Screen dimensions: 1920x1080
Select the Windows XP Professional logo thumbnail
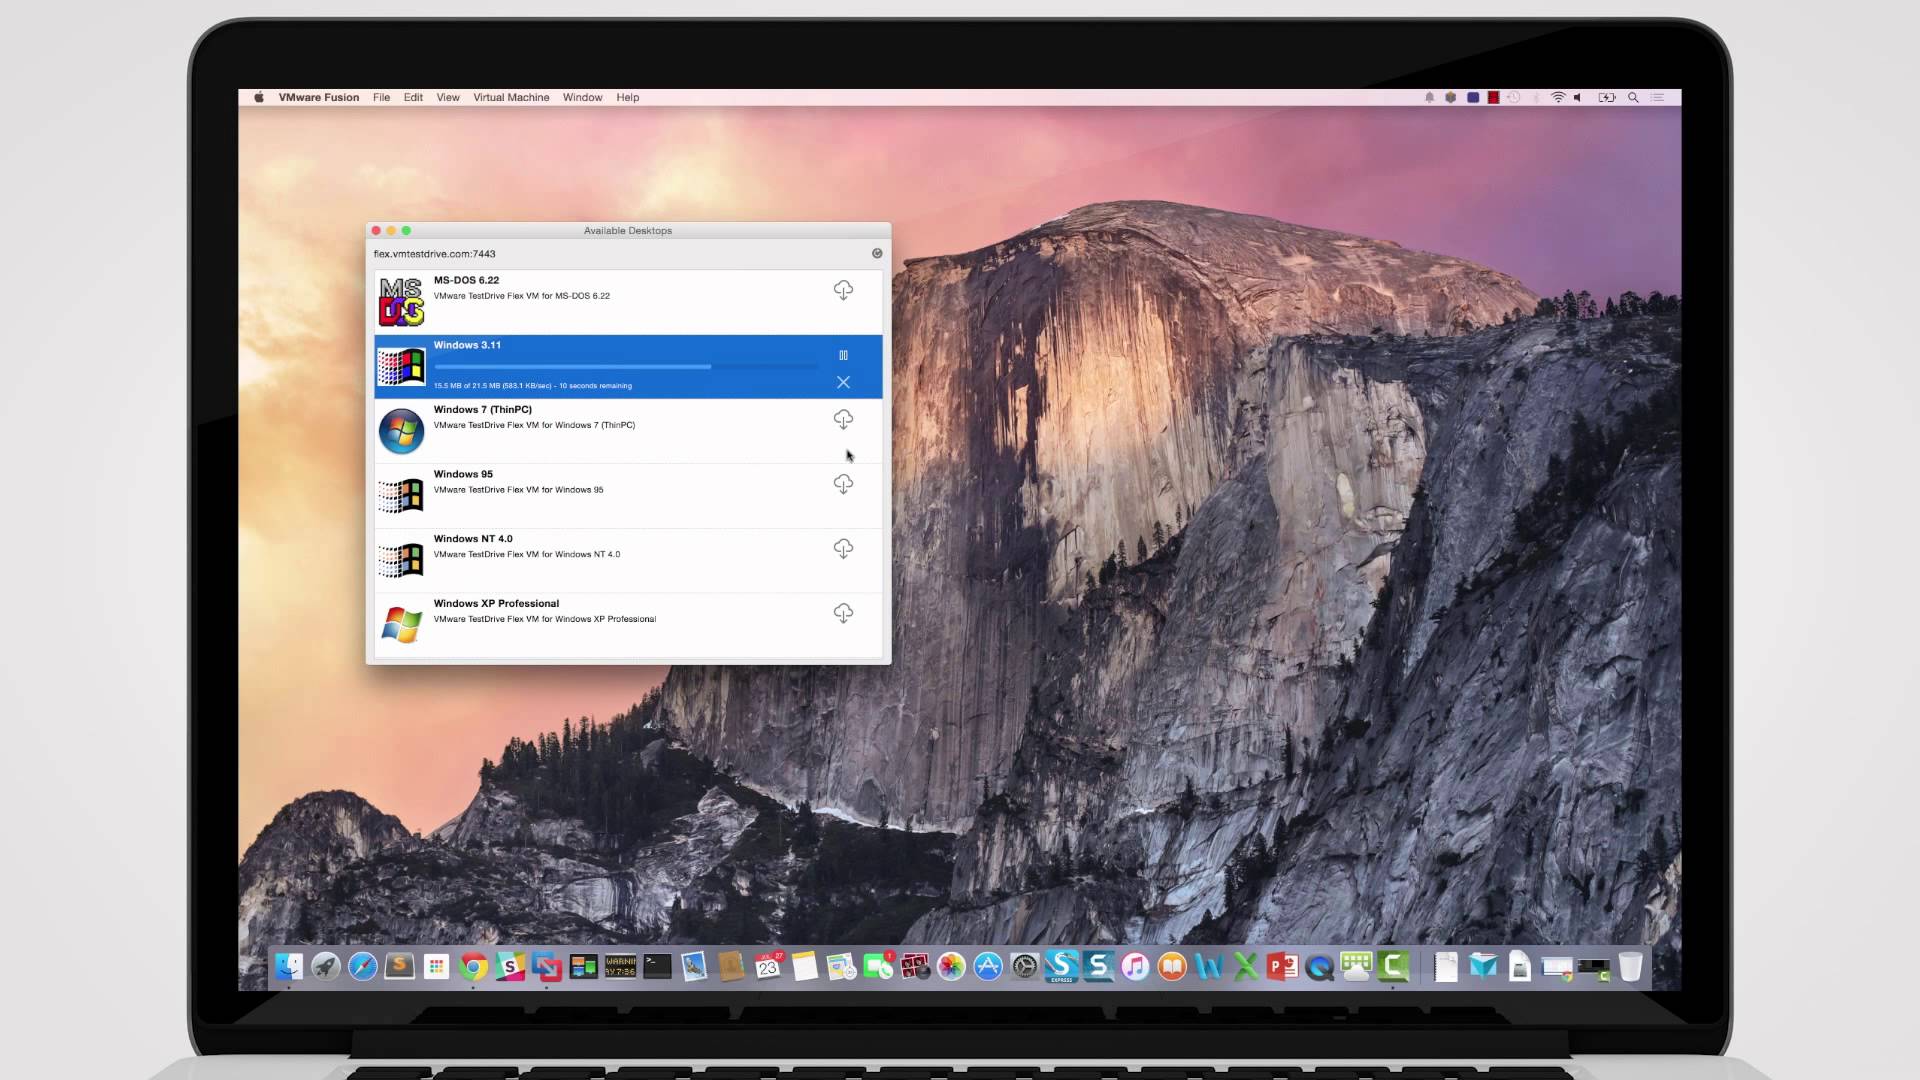click(401, 625)
